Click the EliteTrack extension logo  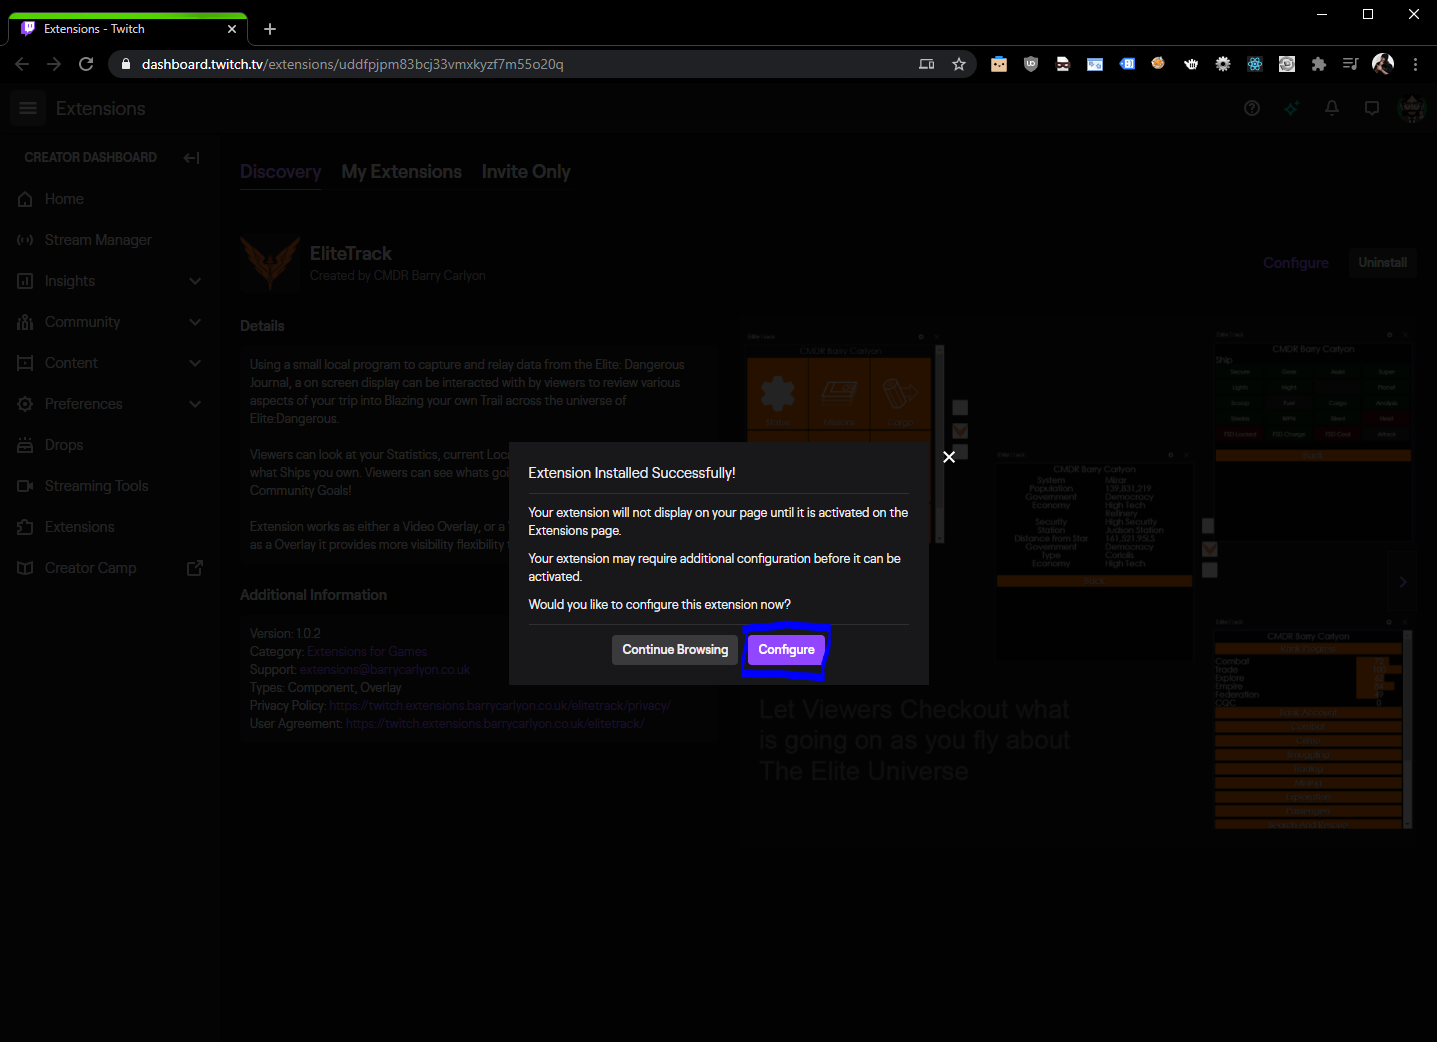pyautogui.click(x=270, y=263)
